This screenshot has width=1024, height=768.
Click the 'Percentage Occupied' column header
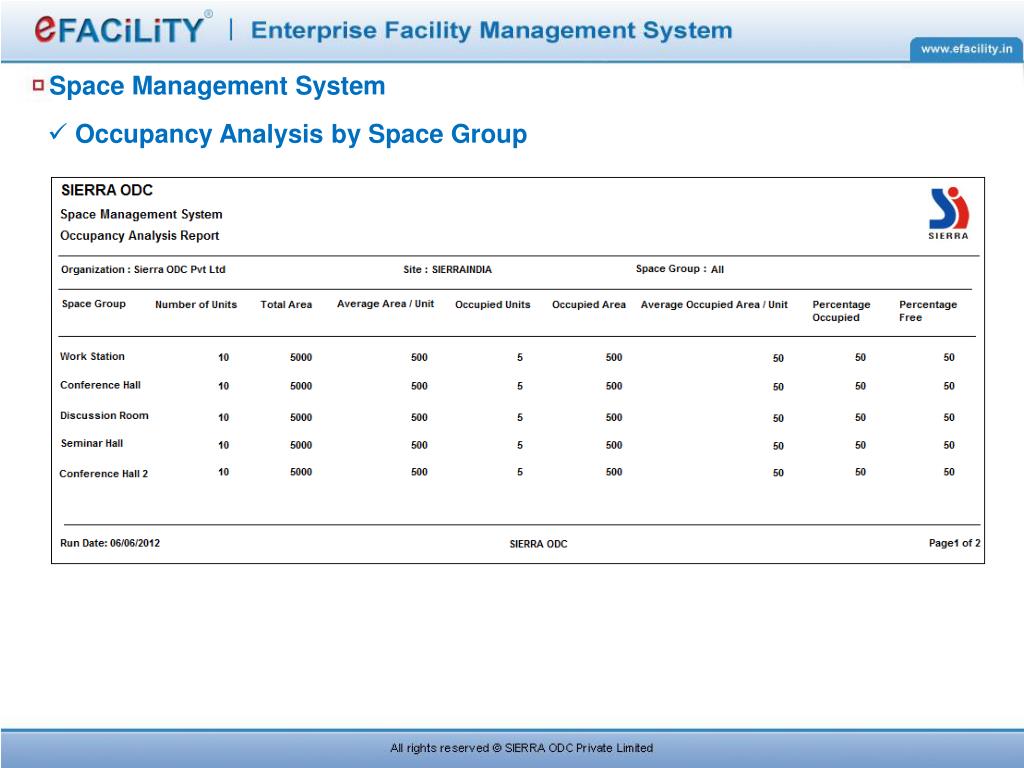click(841, 311)
